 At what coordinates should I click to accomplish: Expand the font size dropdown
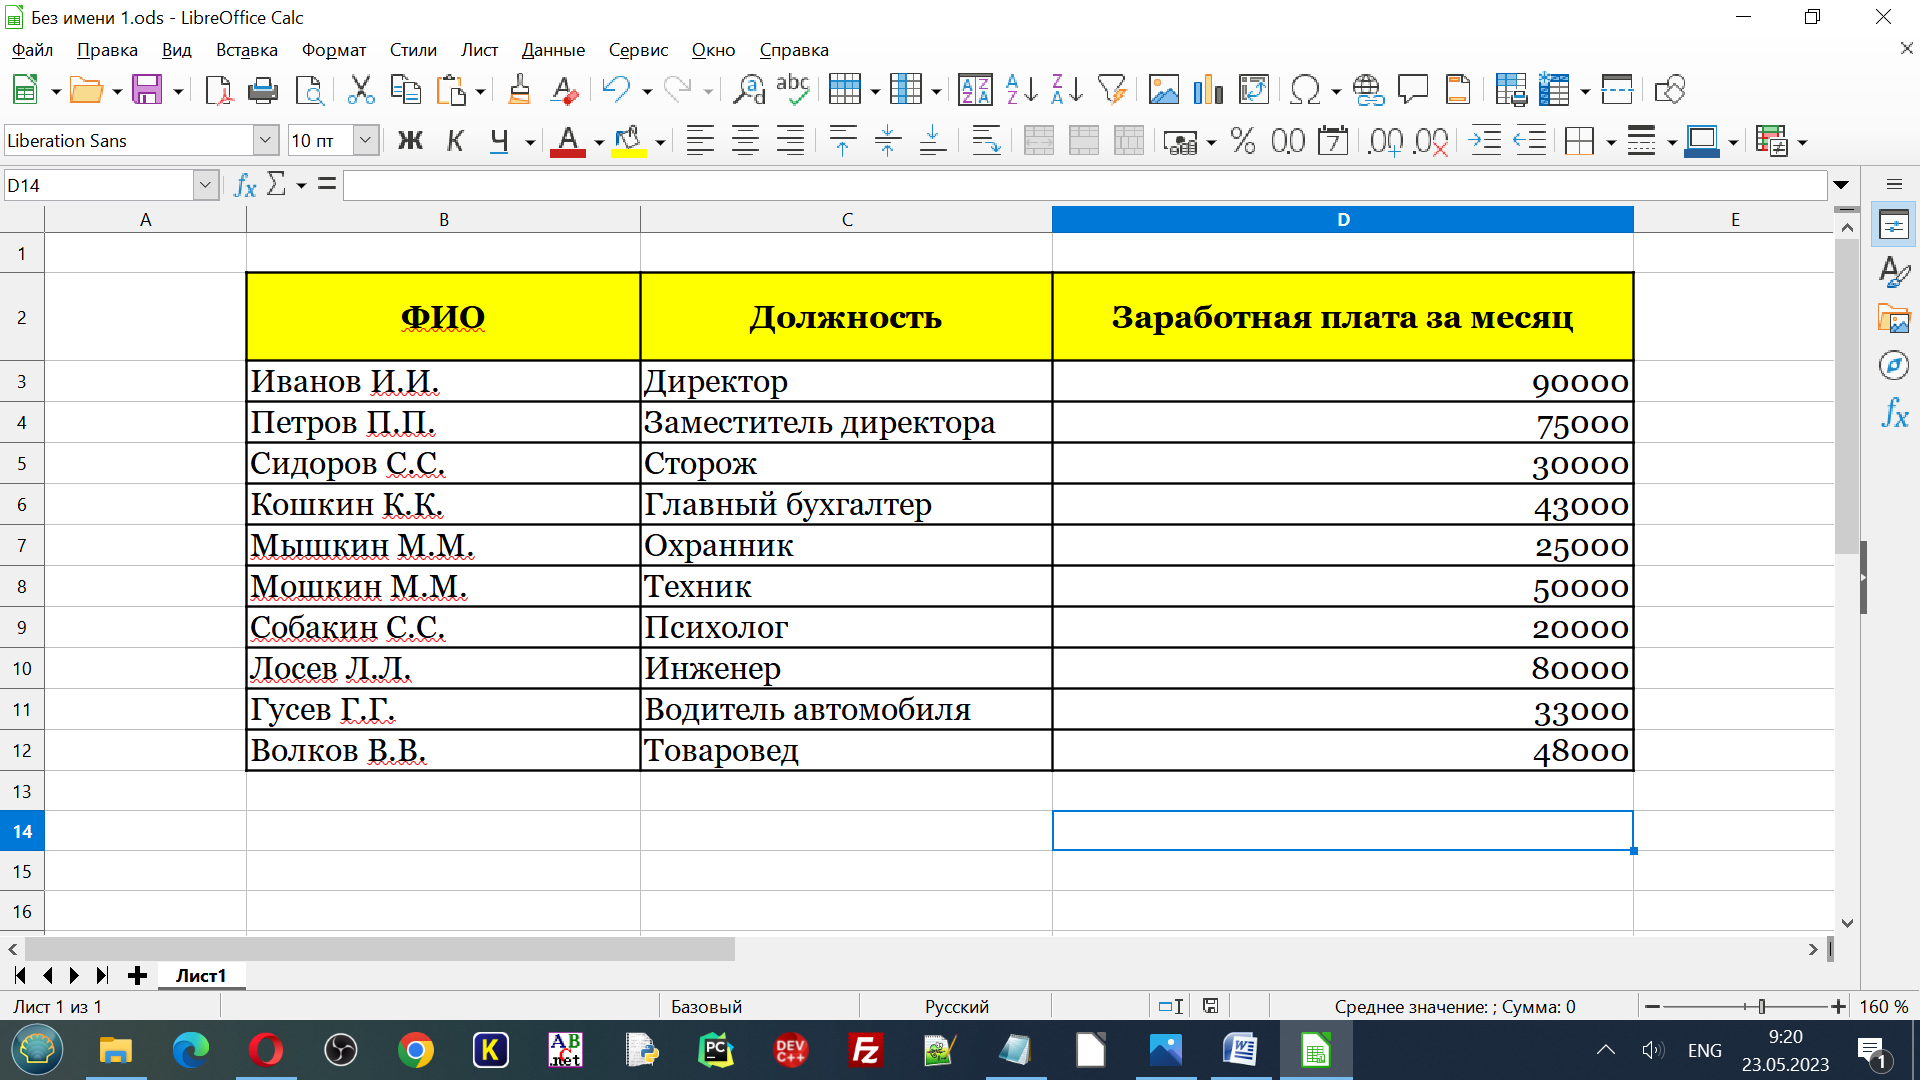pyautogui.click(x=366, y=141)
